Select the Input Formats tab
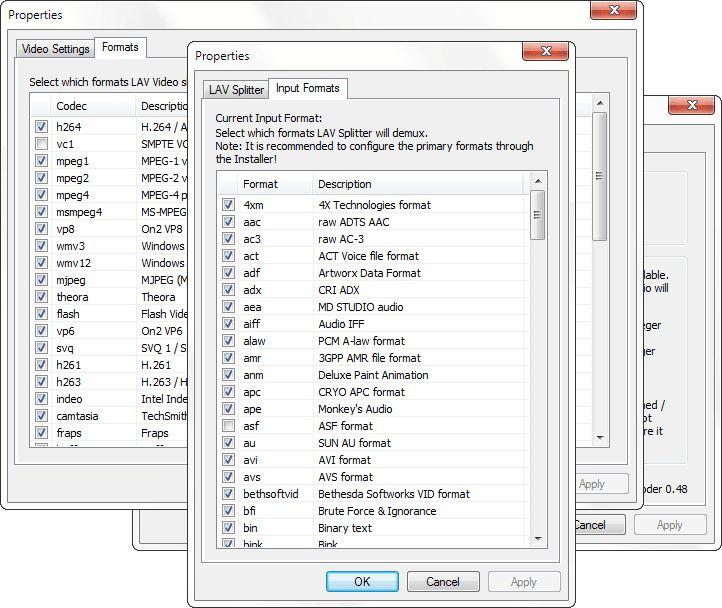Image resolution: width=722 pixels, height=608 pixels. pos(307,88)
